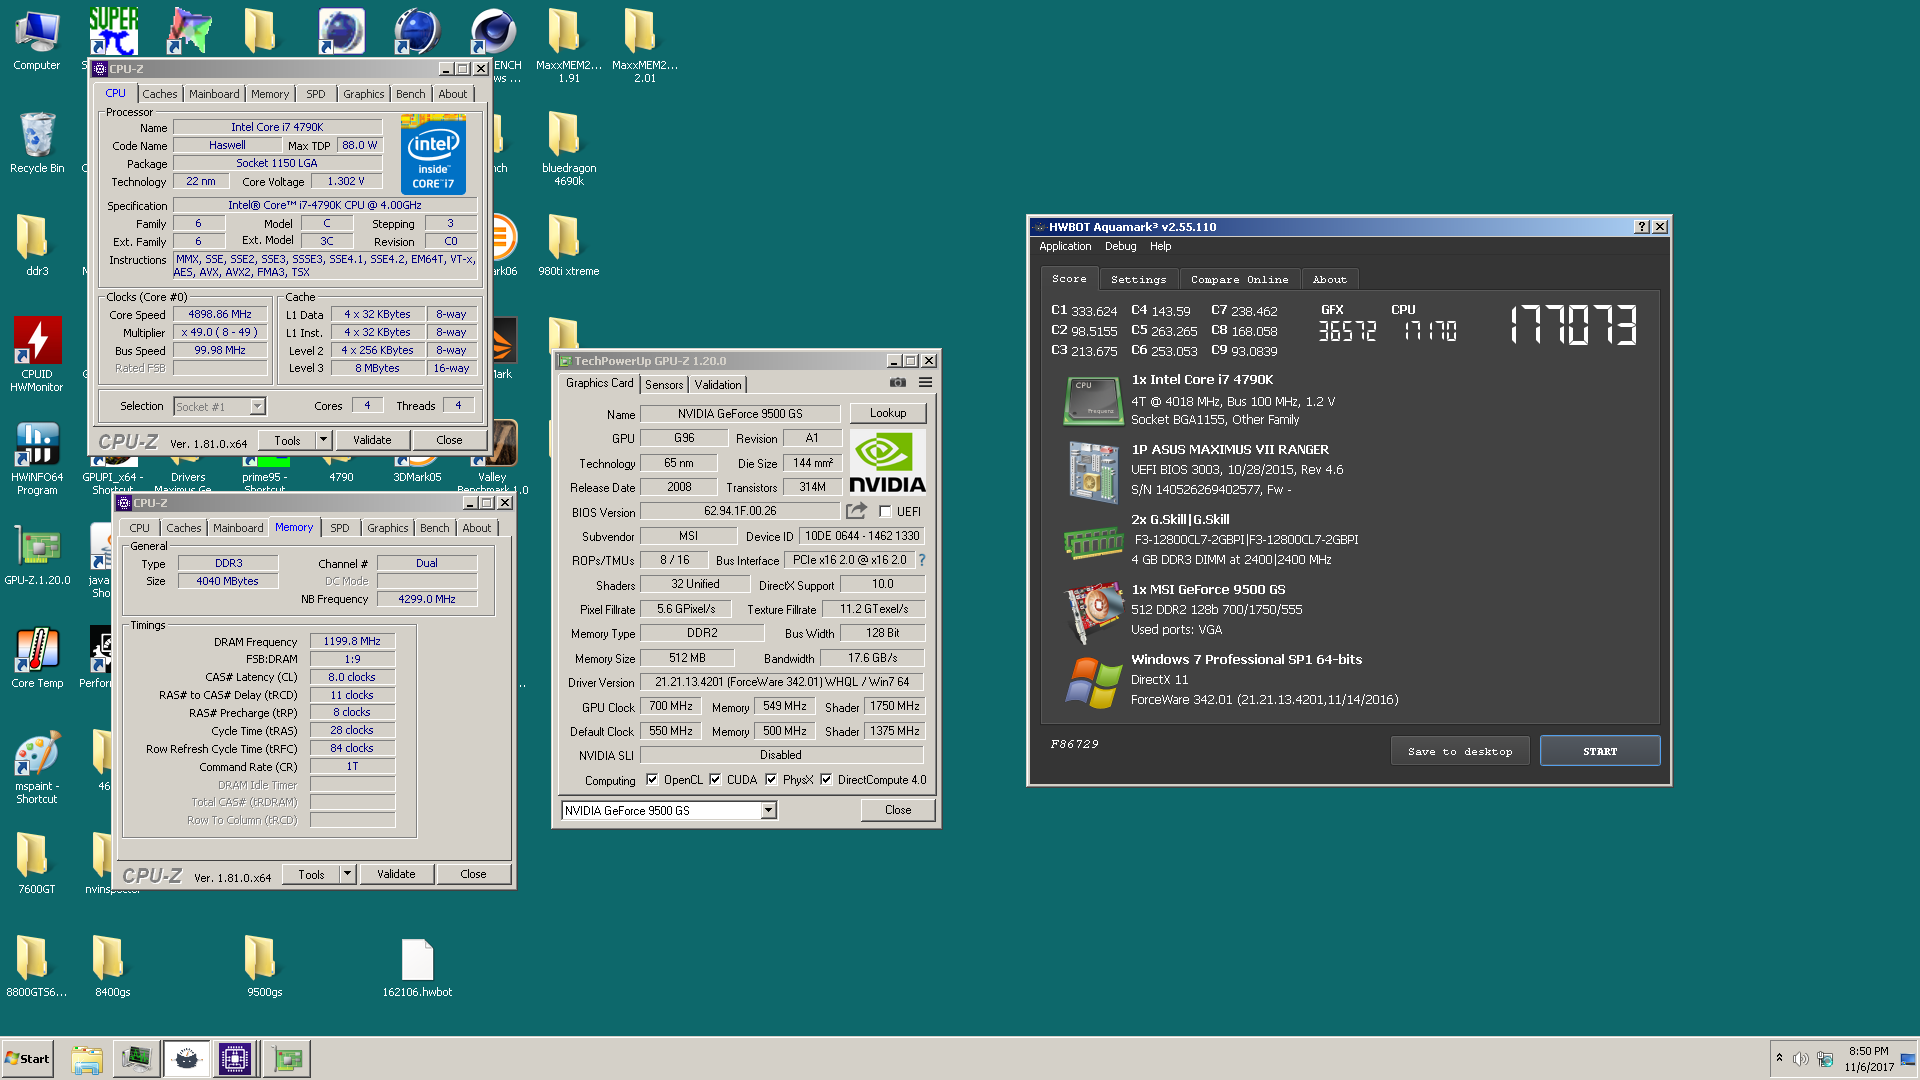Open Tools dropdown arrow in Memory tab window
Image resolution: width=1920 pixels, height=1080 pixels.
pyautogui.click(x=347, y=874)
